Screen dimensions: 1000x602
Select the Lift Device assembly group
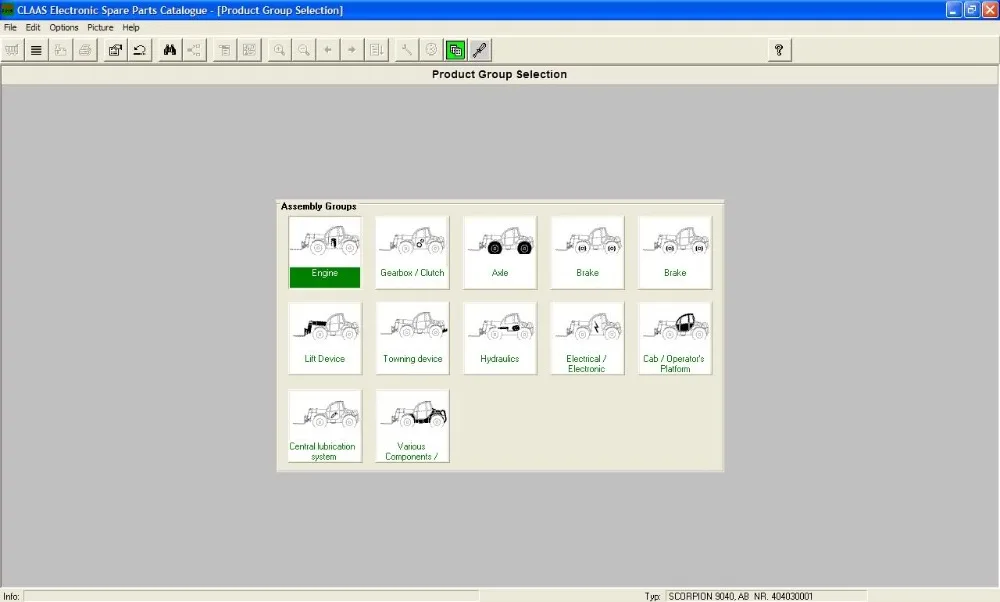tap(325, 338)
